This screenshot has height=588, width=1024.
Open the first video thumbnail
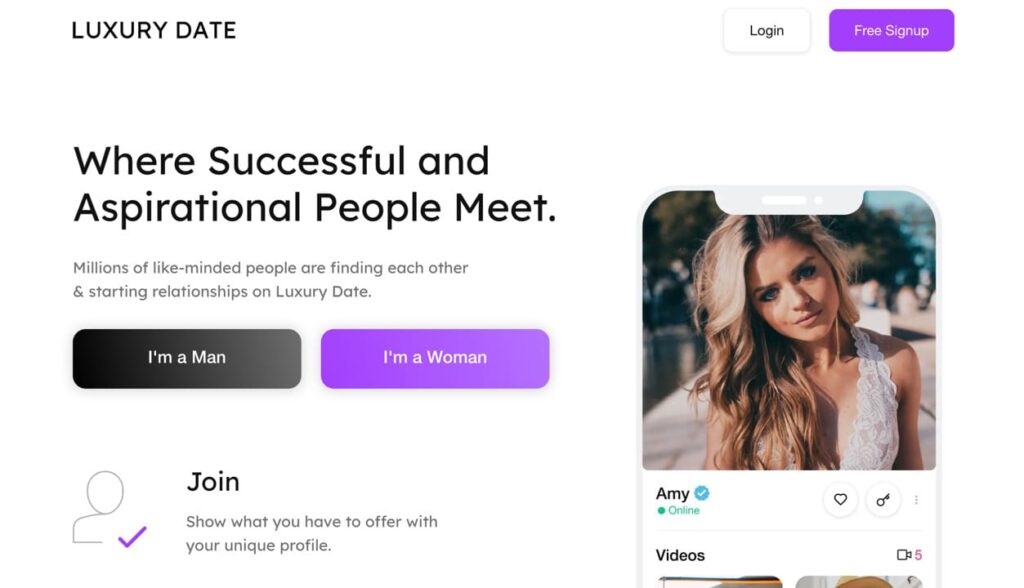[x=720, y=582]
